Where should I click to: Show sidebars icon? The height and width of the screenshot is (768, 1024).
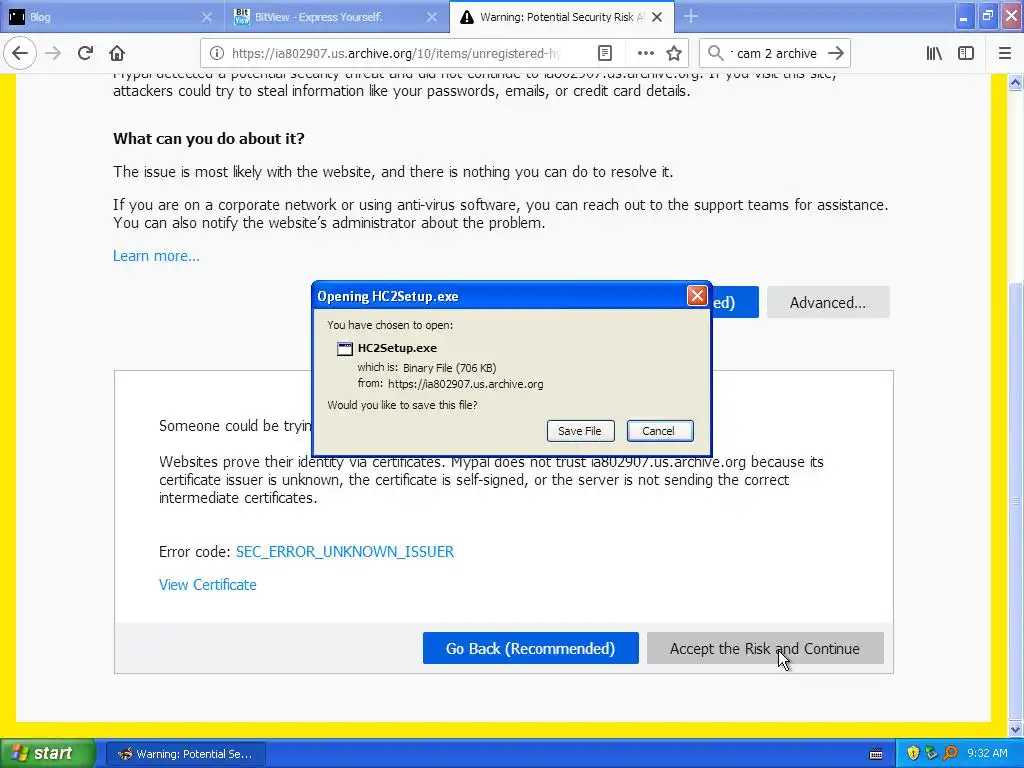966,53
